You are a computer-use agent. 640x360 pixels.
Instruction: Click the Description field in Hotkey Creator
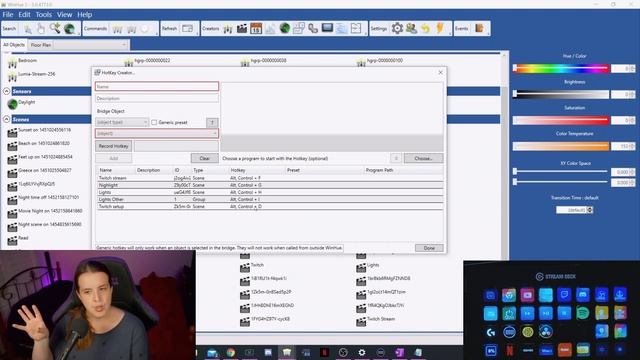tap(157, 98)
